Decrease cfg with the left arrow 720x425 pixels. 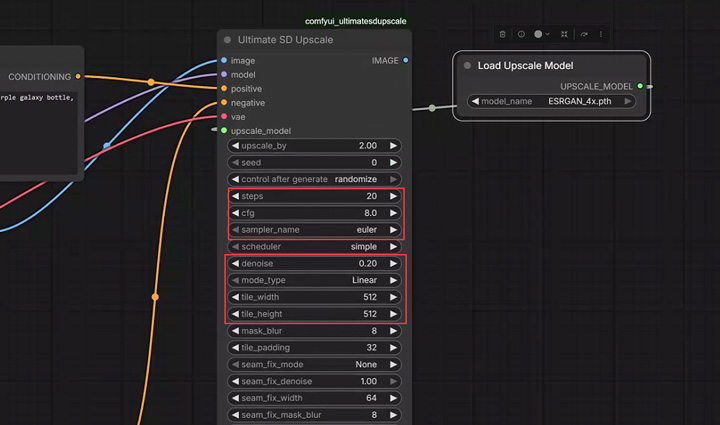[x=235, y=213]
